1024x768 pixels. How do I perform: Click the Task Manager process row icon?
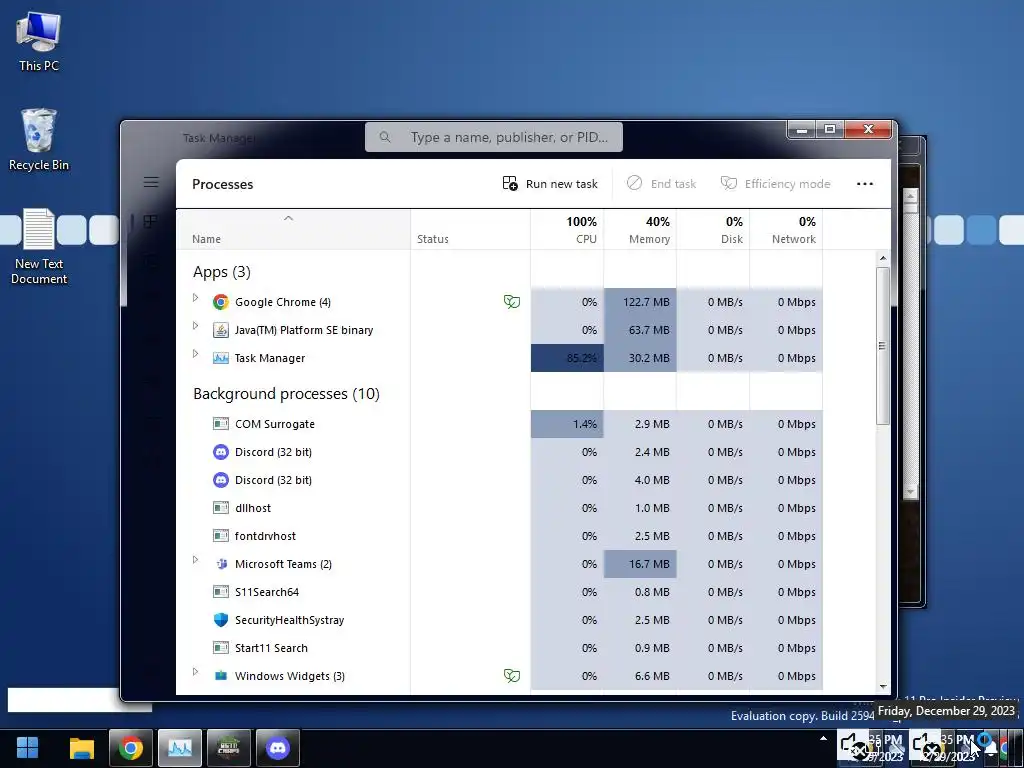pyautogui.click(x=221, y=358)
